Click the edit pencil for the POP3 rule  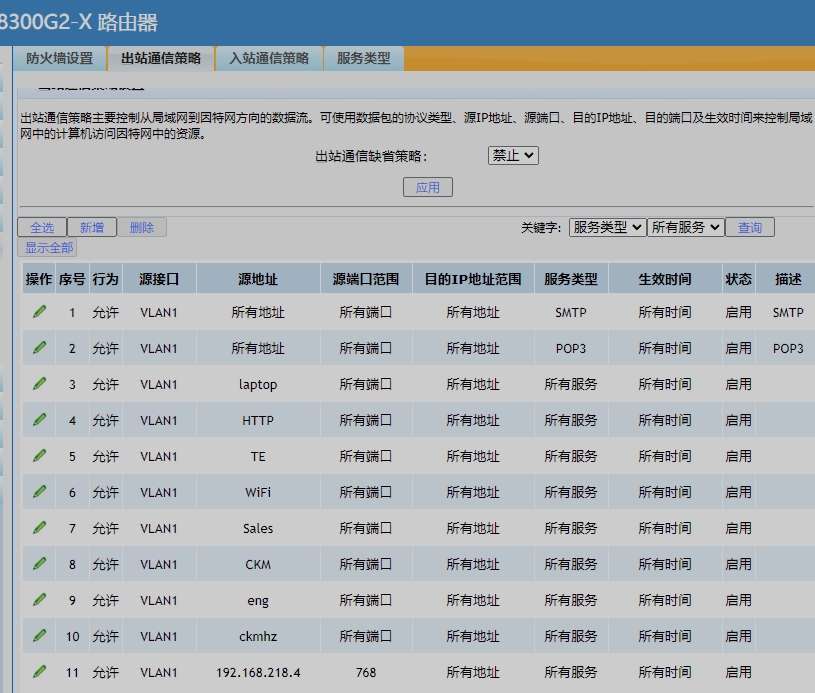point(39,348)
